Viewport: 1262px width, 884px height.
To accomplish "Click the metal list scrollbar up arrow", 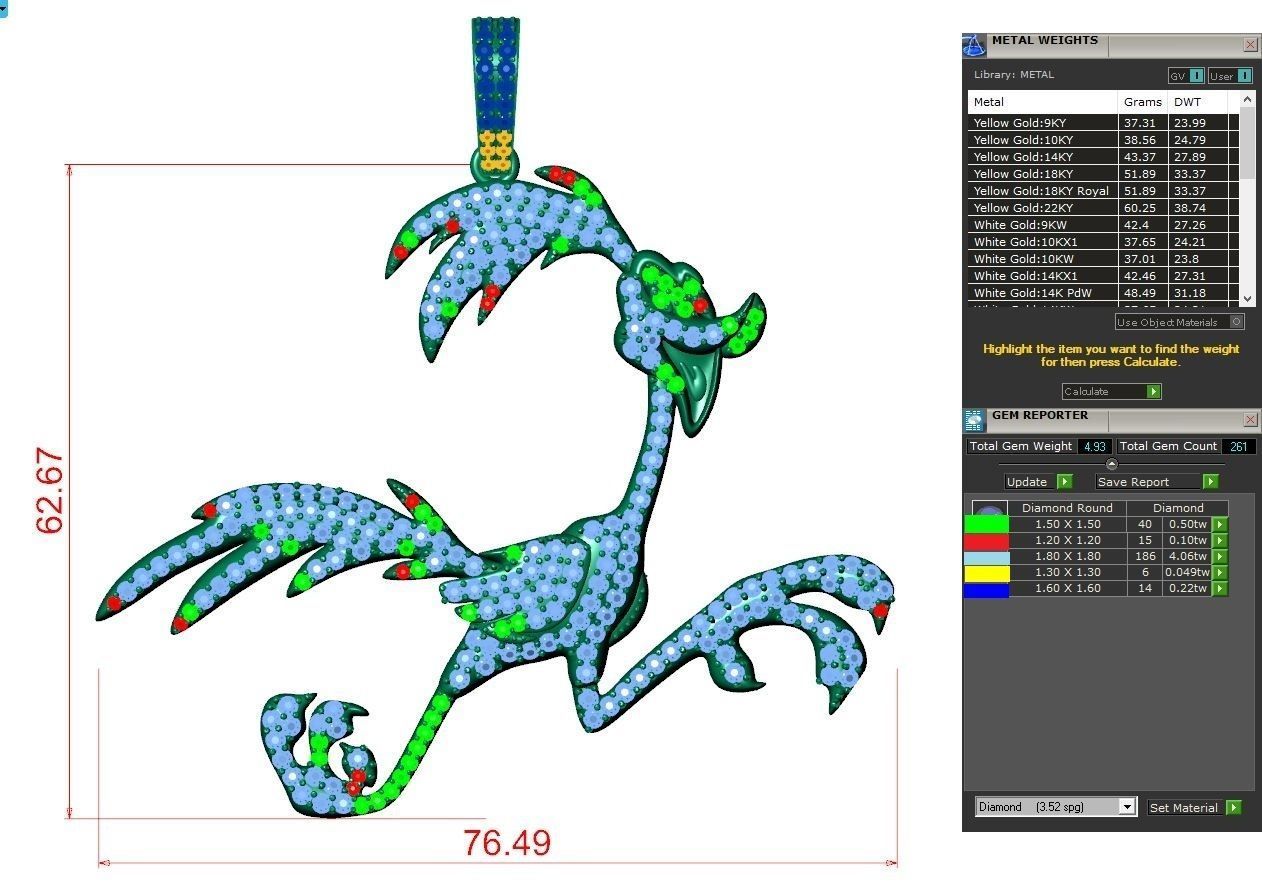I will (x=1247, y=99).
